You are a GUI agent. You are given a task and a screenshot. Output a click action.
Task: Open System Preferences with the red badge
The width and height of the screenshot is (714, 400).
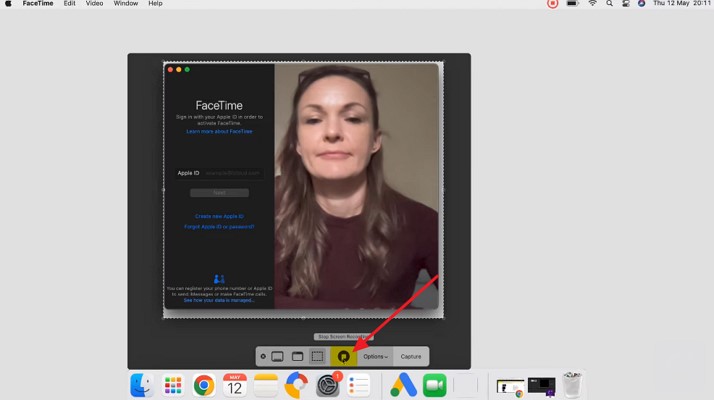pos(328,385)
